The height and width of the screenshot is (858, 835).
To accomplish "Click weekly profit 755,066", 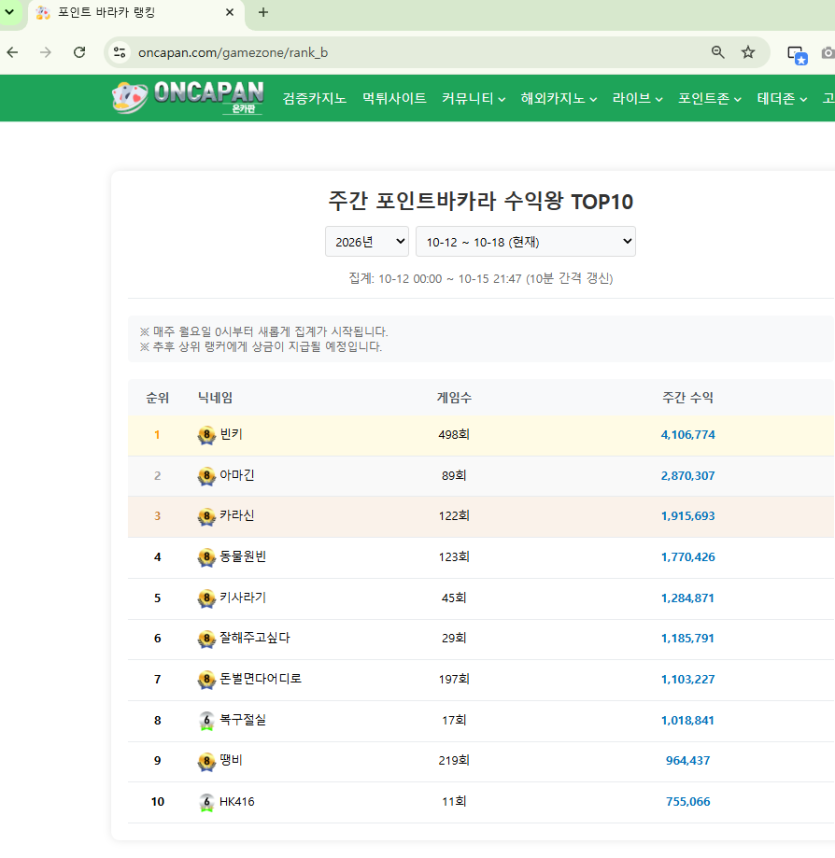I will pos(688,802).
